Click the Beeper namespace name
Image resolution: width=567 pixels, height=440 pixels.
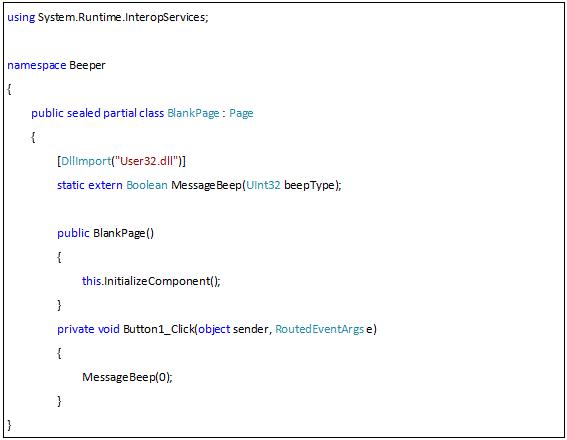(x=87, y=65)
